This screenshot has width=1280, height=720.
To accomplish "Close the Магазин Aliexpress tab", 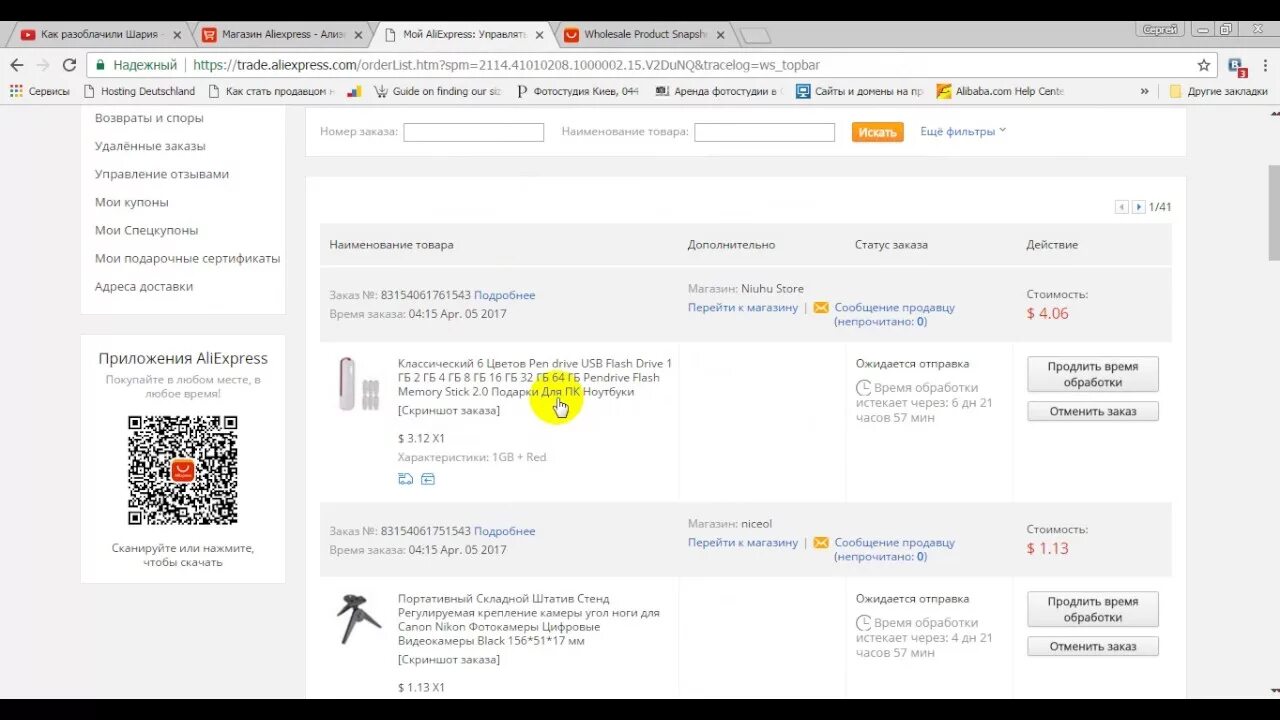I will (358, 34).
